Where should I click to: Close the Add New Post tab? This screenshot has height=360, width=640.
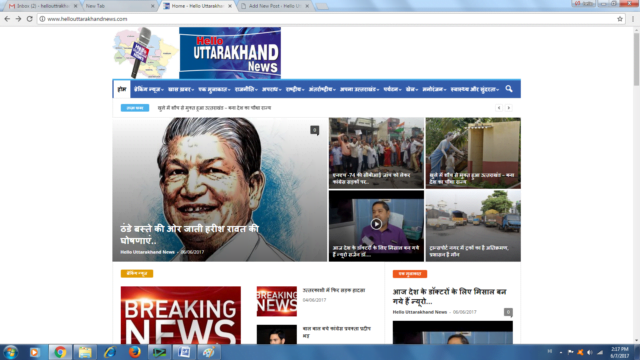point(307,6)
